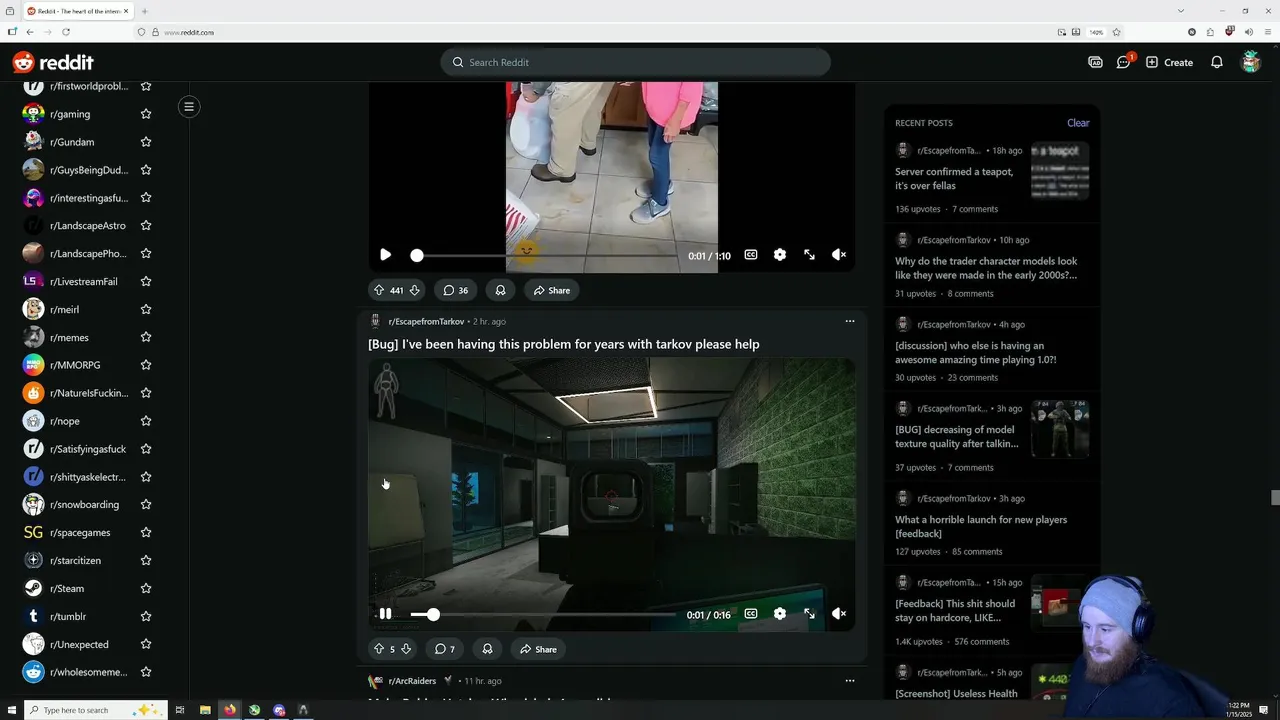The width and height of the screenshot is (1280, 720).
Task: Favorite r/snowboarding with its star
Action: 146,504
